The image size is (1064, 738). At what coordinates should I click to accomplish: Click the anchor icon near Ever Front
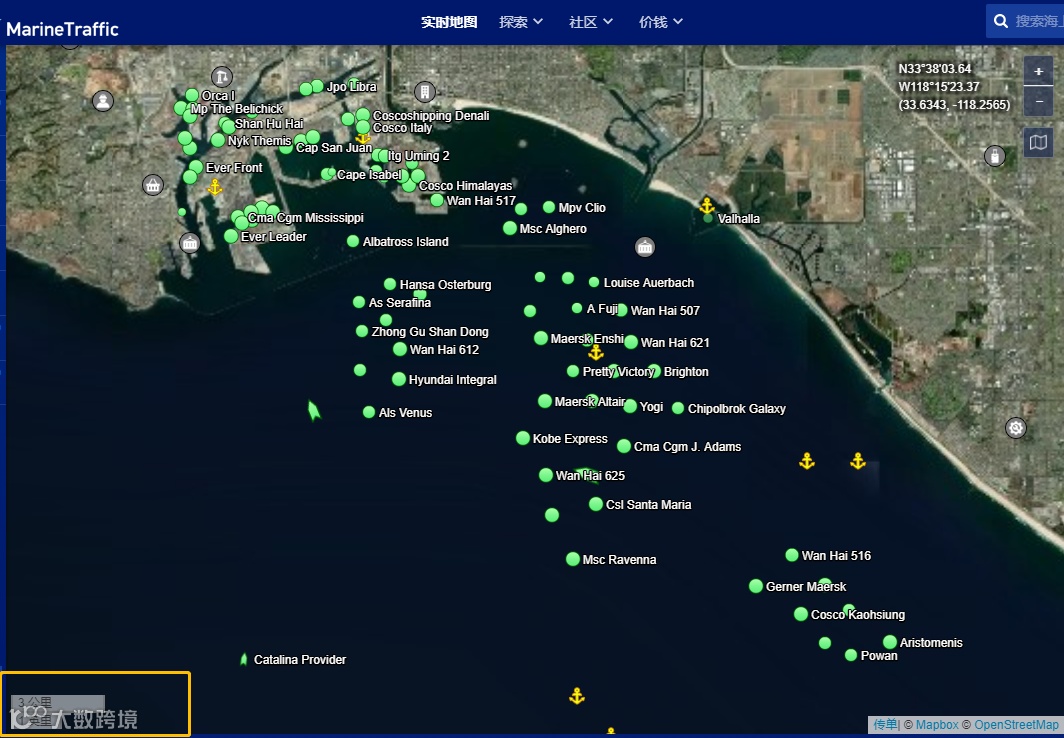point(215,187)
